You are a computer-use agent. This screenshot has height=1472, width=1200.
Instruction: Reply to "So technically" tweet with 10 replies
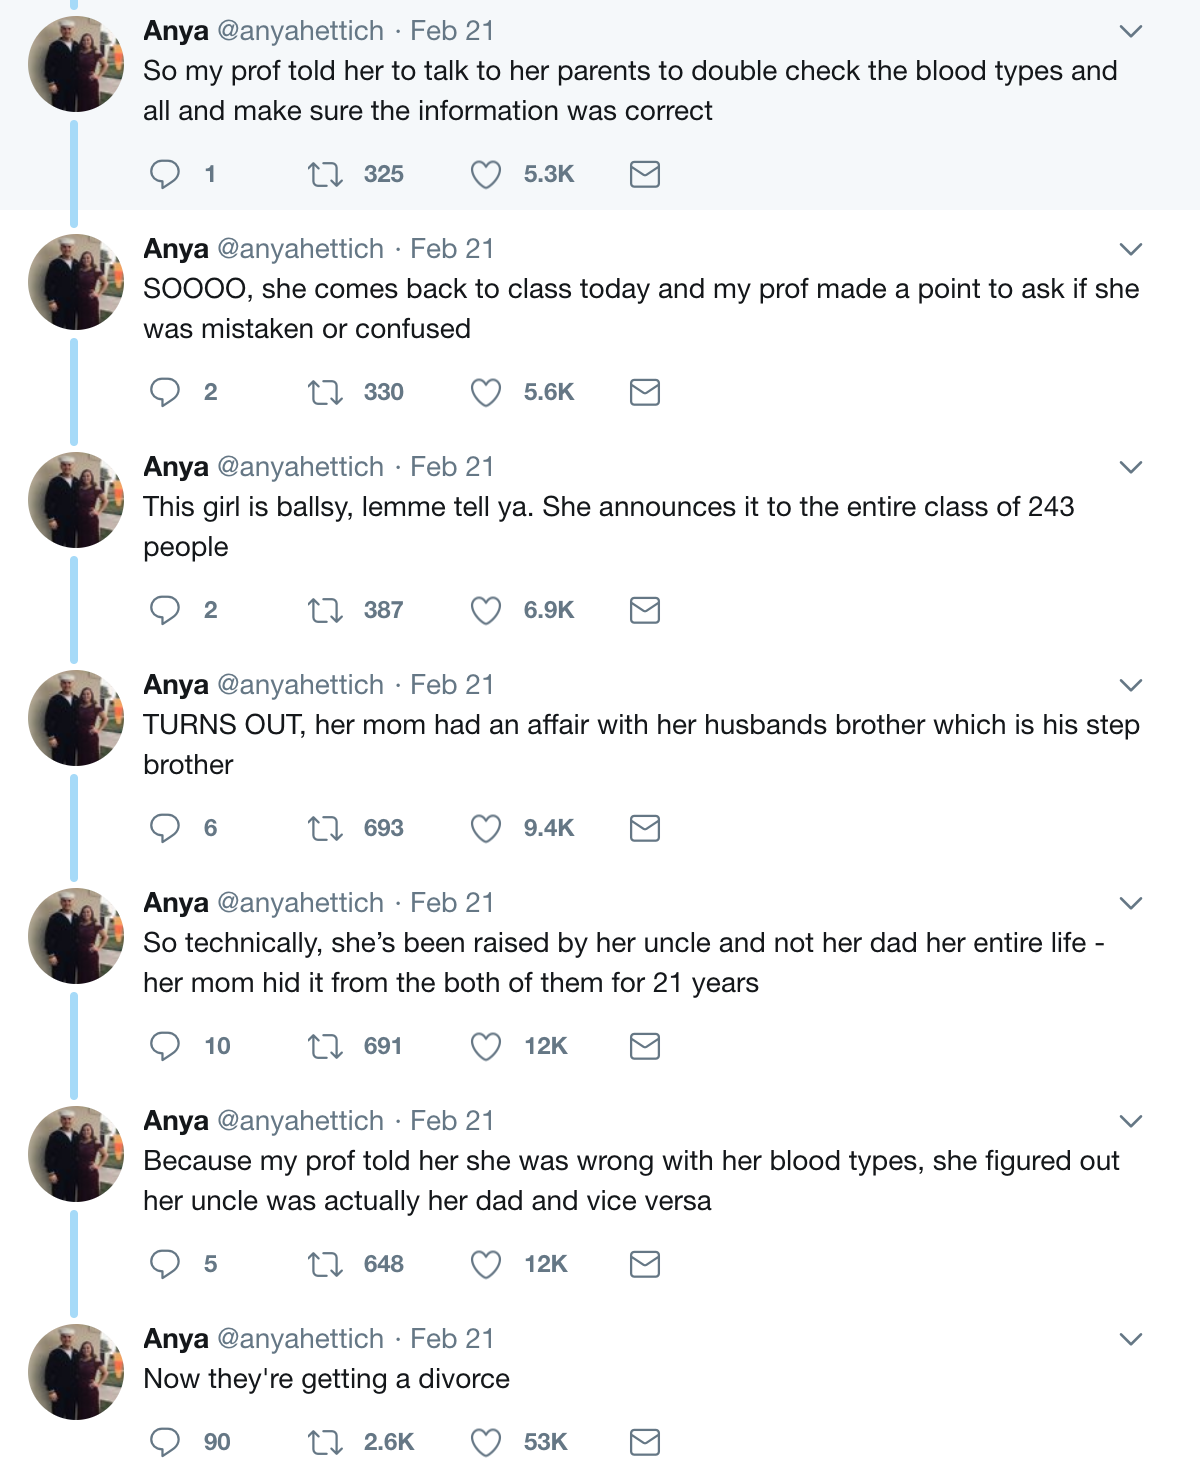[x=164, y=1046]
